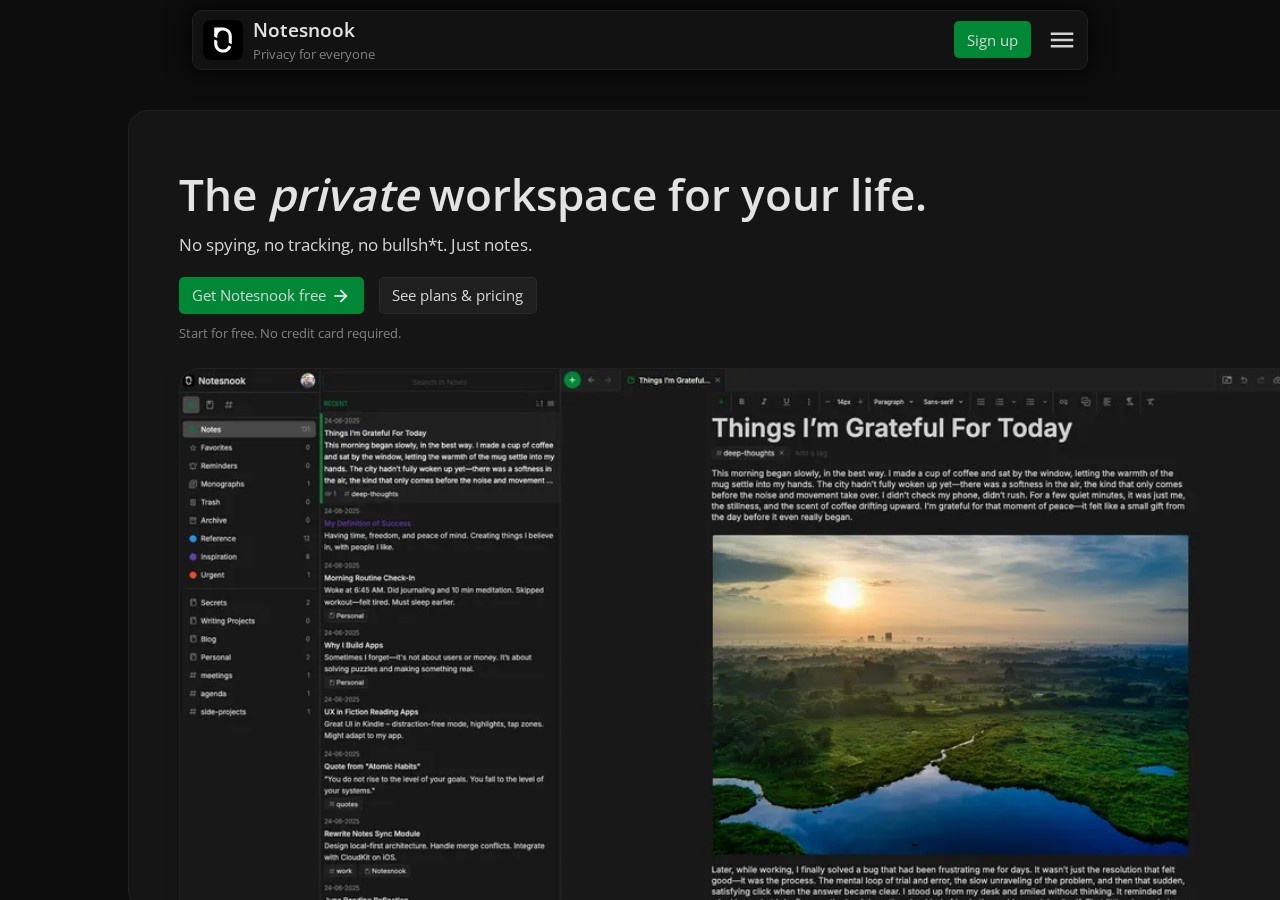
Task: Open note 'Quote from Atomic Habits'
Action: coord(439,780)
